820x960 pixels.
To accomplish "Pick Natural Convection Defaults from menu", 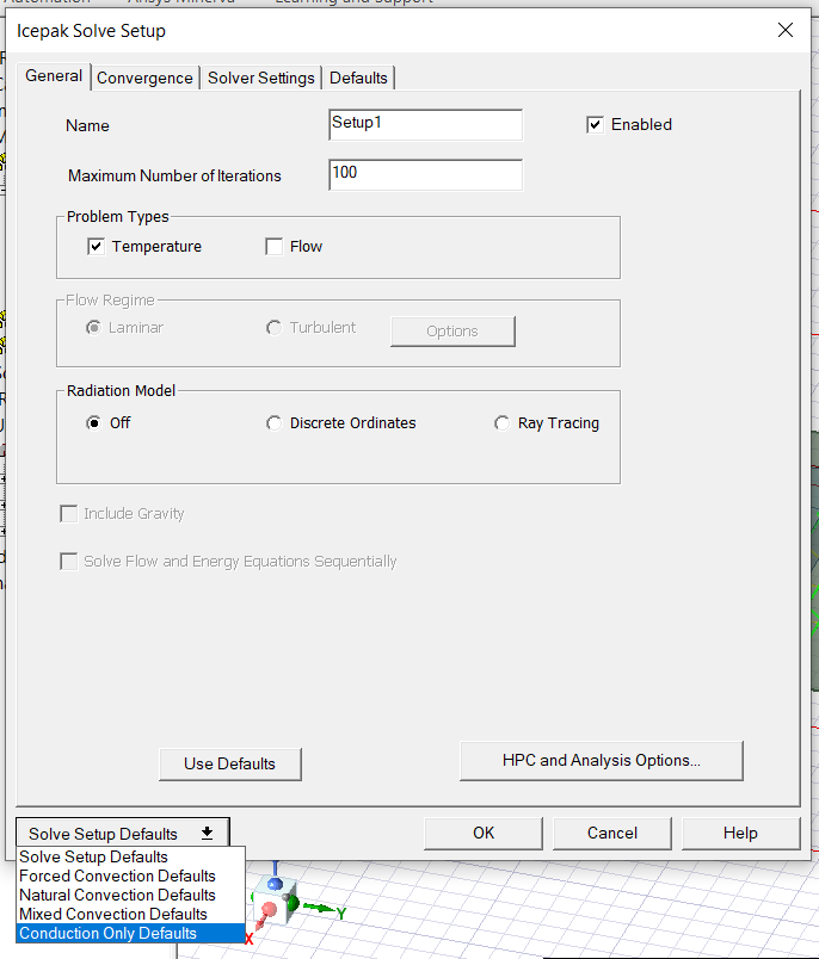I will (x=117, y=895).
